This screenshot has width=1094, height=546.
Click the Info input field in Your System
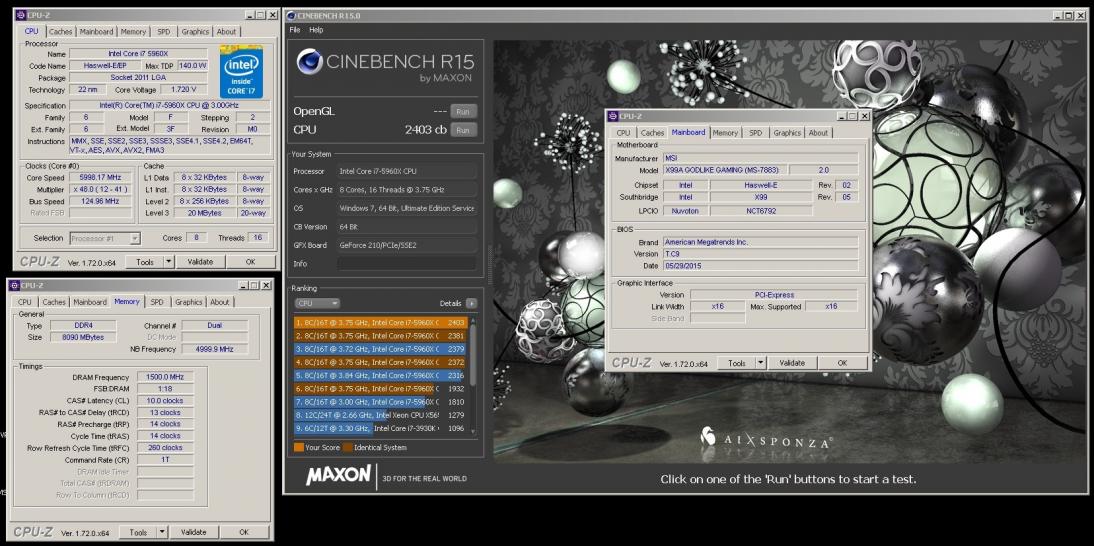pyautogui.click(x=407, y=264)
